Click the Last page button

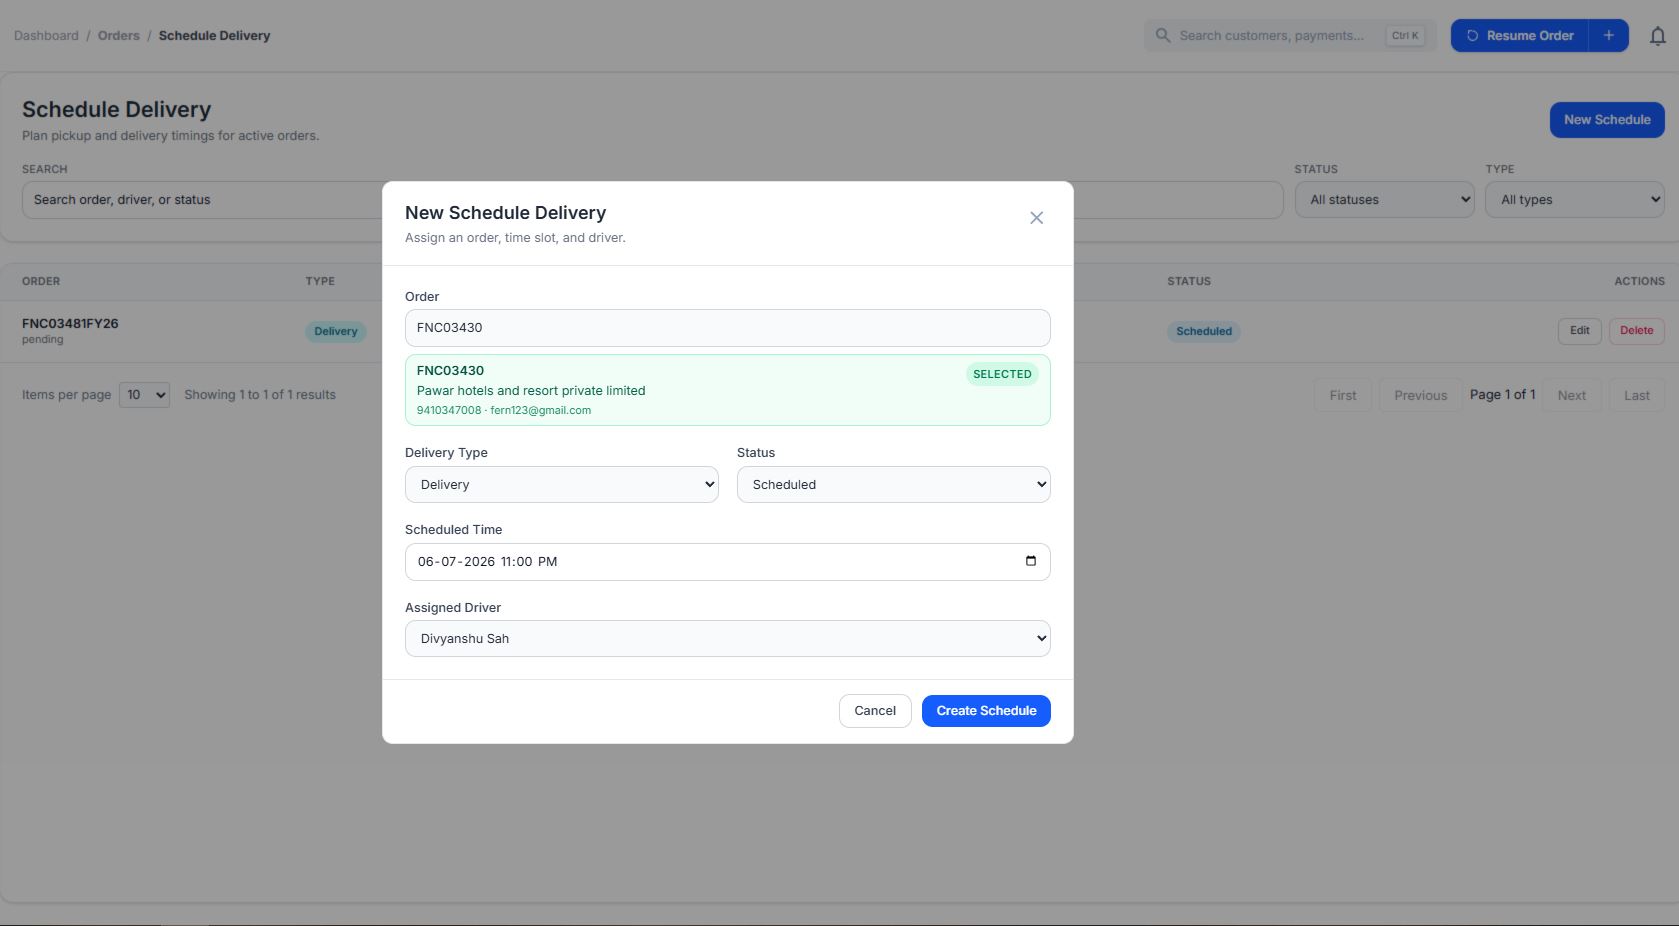click(1636, 395)
